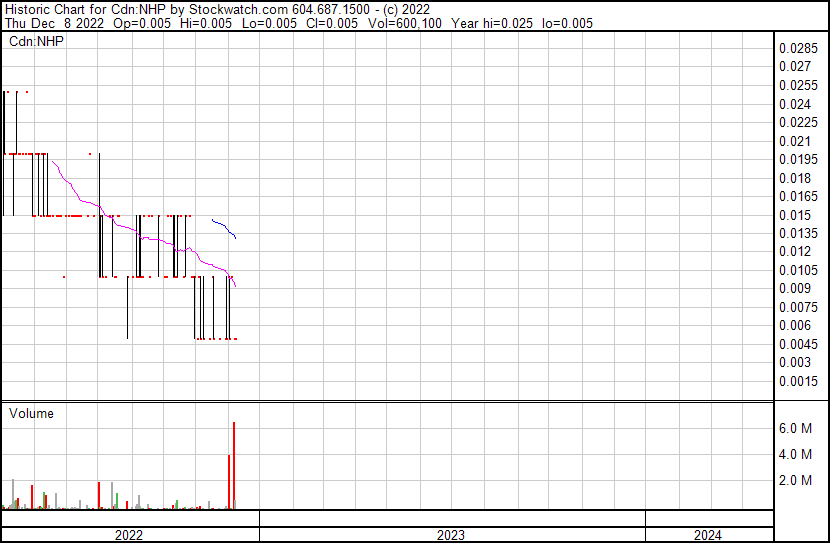Click the chart title 'Historic Chart for Cdn:NHP'
The width and height of the screenshot is (830, 543).
[85, 10]
